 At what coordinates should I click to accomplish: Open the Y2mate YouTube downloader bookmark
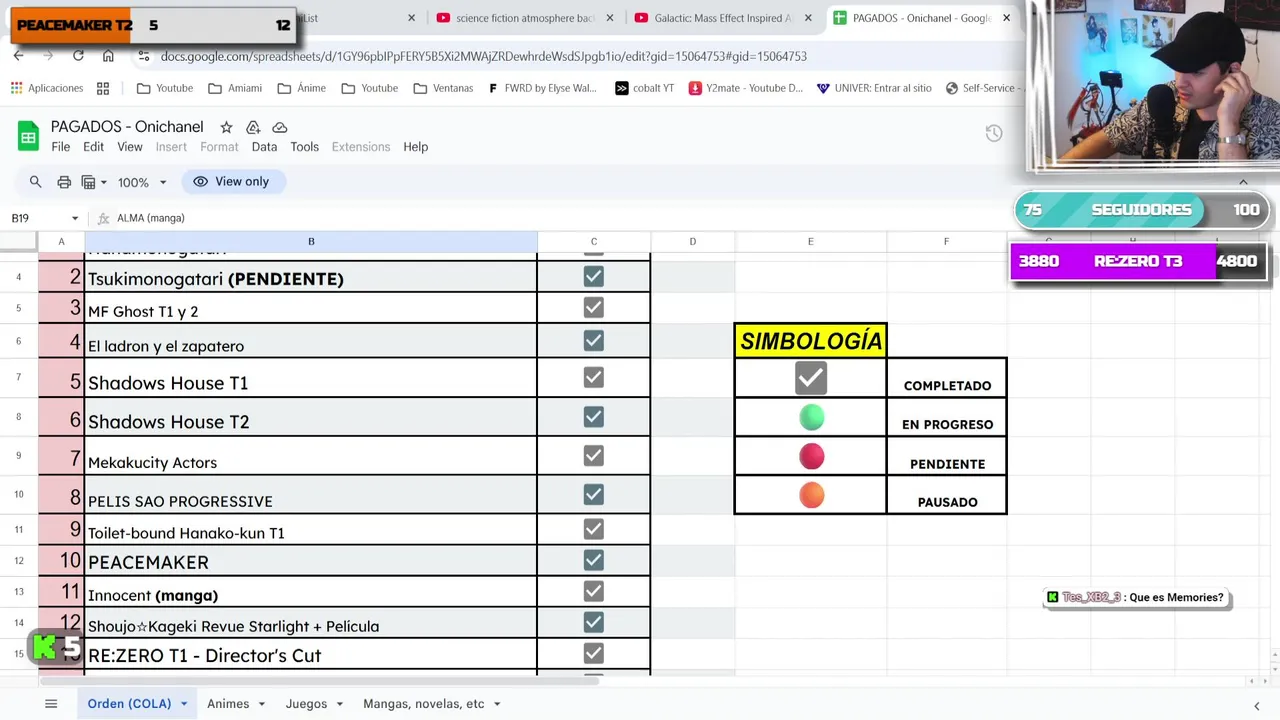(x=744, y=88)
